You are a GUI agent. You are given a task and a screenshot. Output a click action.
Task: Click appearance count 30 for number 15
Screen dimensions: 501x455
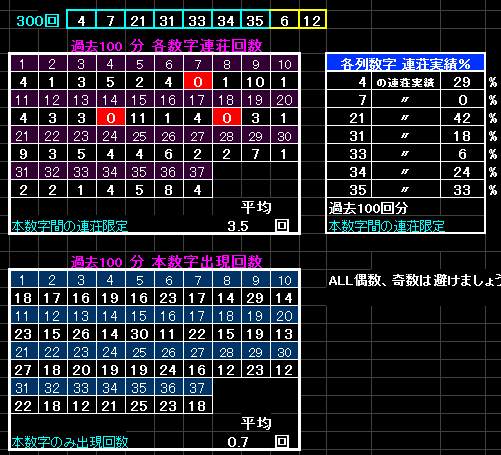point(139,334)
